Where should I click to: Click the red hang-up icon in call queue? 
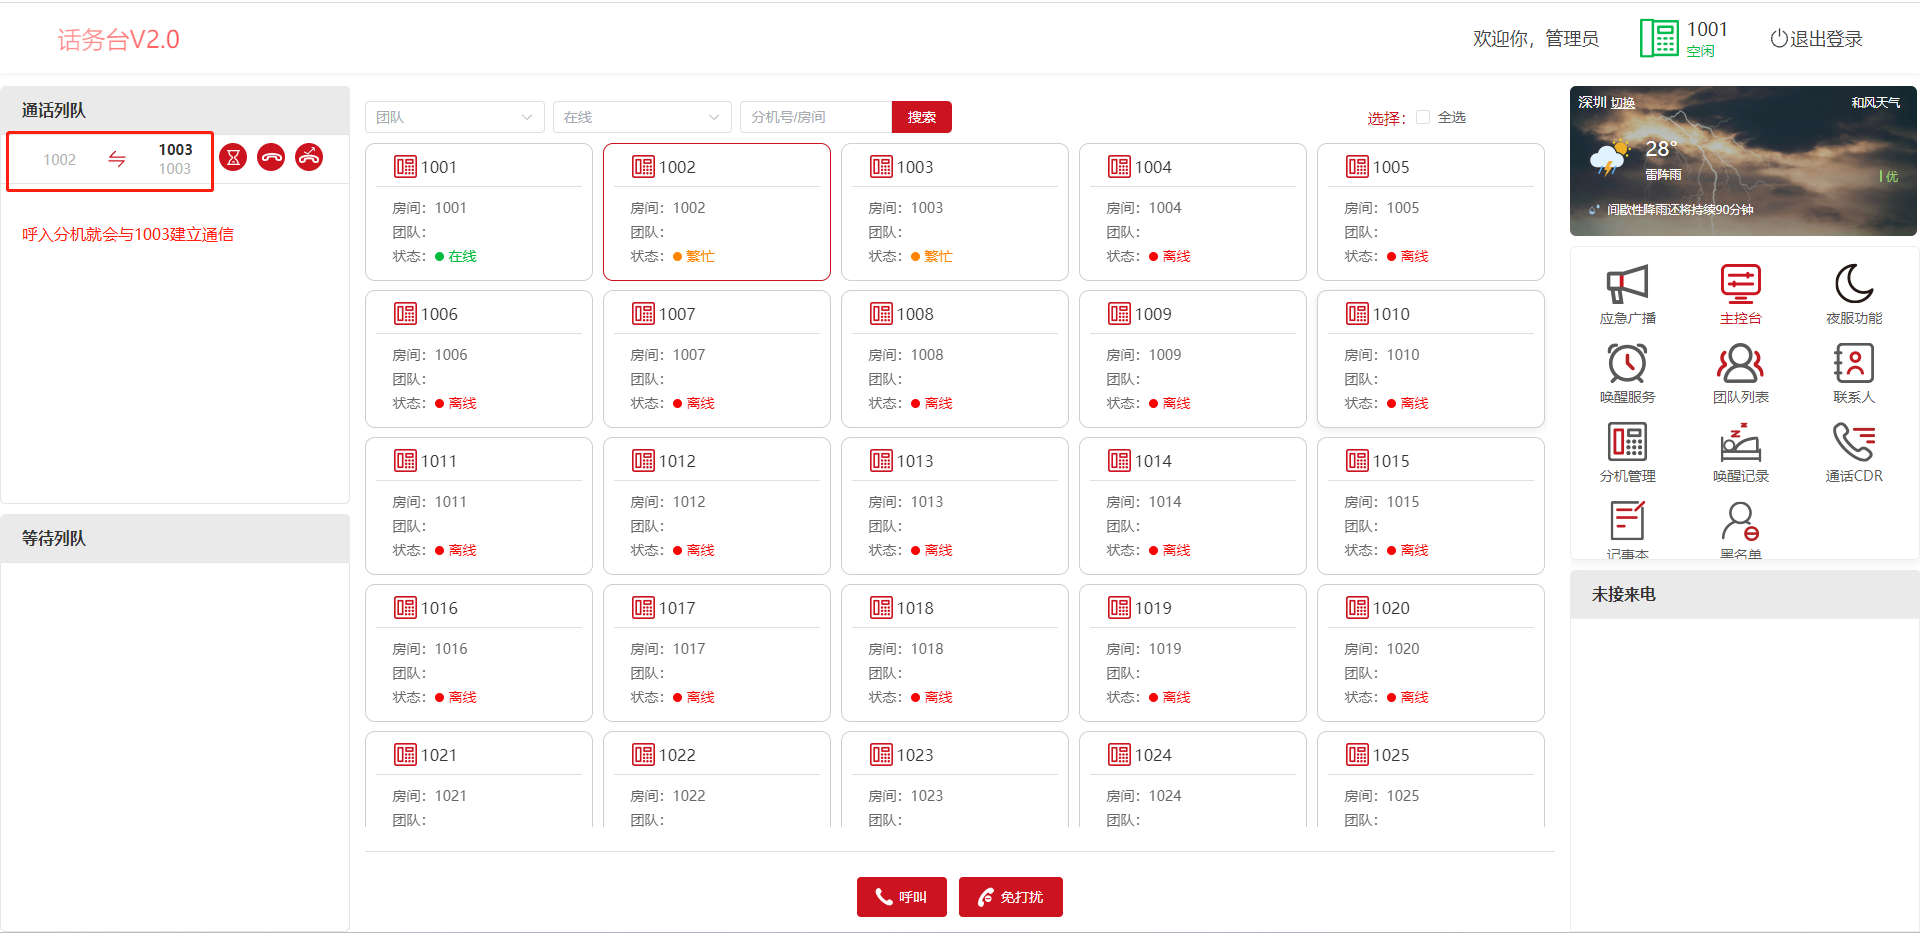[271, 157]
